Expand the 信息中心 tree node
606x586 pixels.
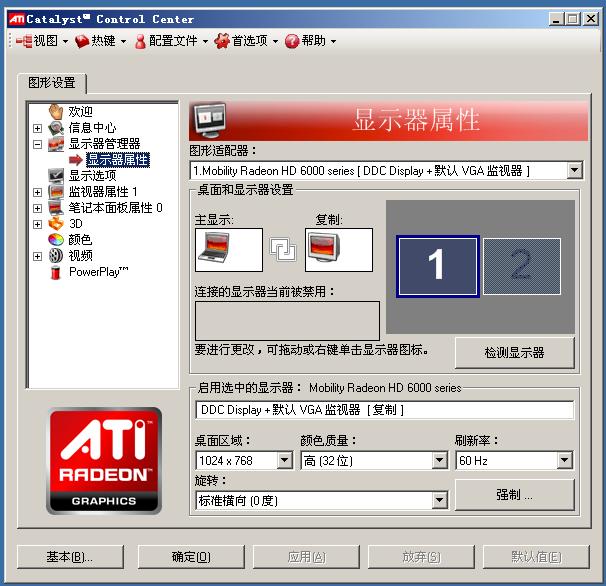click(37, 128)
